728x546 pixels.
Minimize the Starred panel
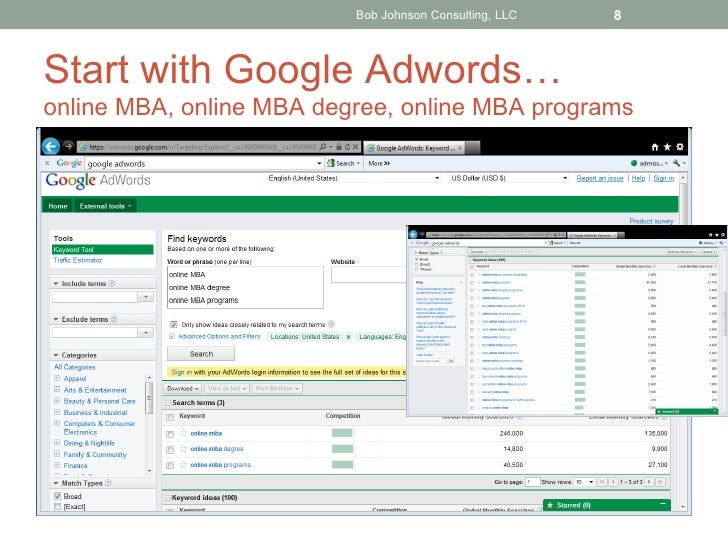(663, 504)
